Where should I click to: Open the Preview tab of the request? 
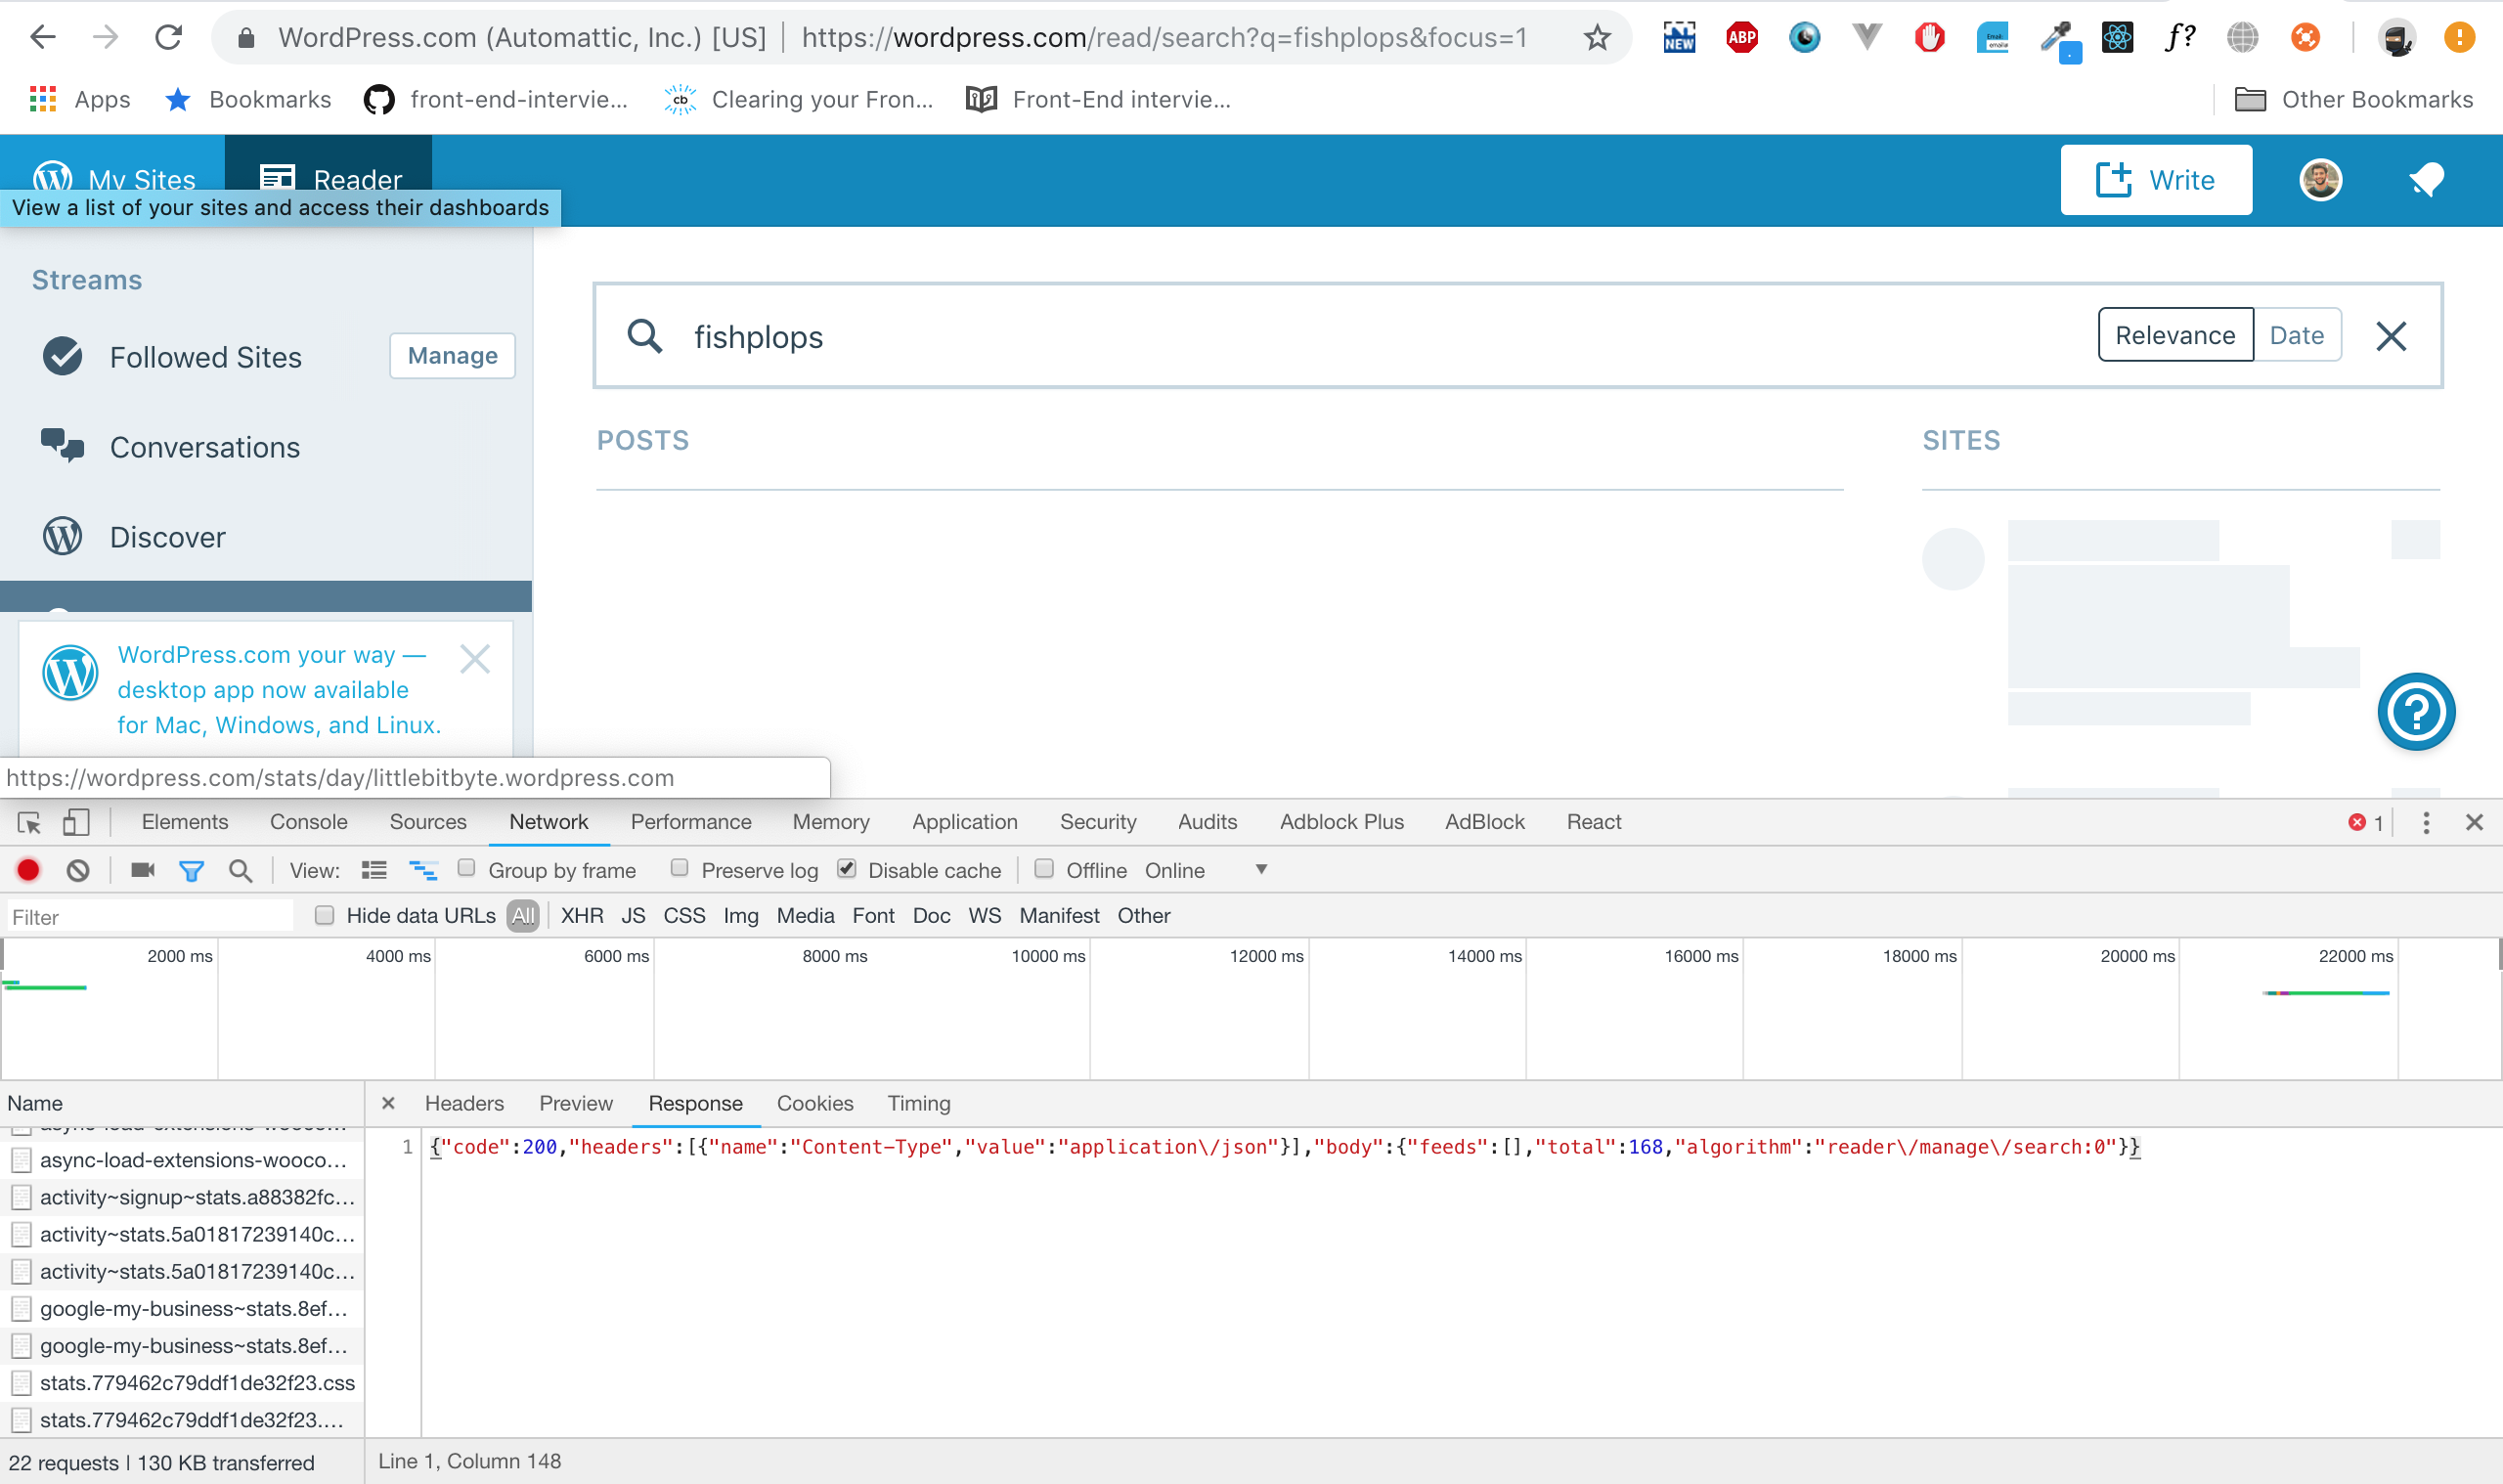(576, 1103)
